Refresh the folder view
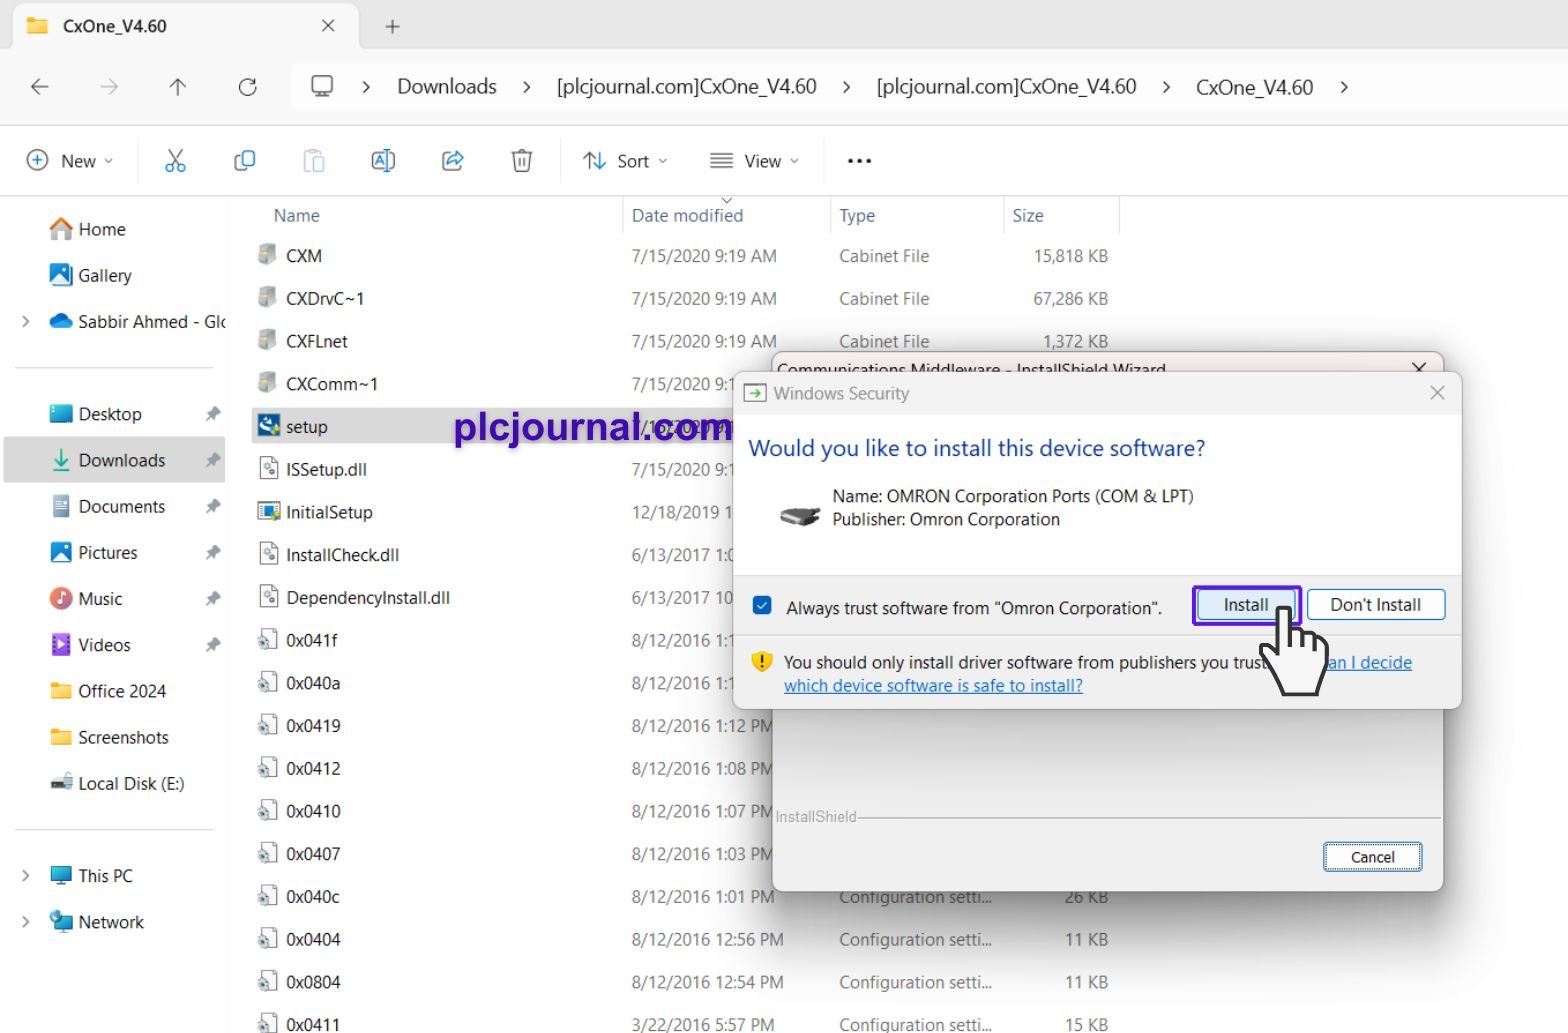The width and height of the screenshot is (1568, 1033). [248, 87]
